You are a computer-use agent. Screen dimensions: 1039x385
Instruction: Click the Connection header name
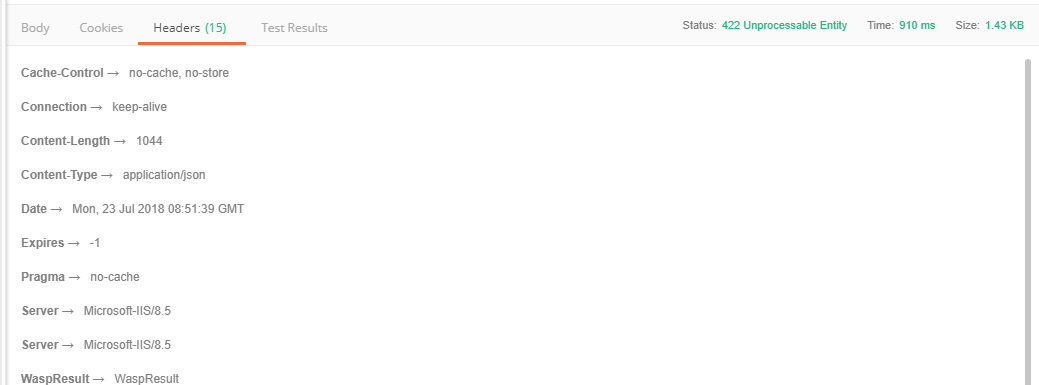(x=54, y=107)
